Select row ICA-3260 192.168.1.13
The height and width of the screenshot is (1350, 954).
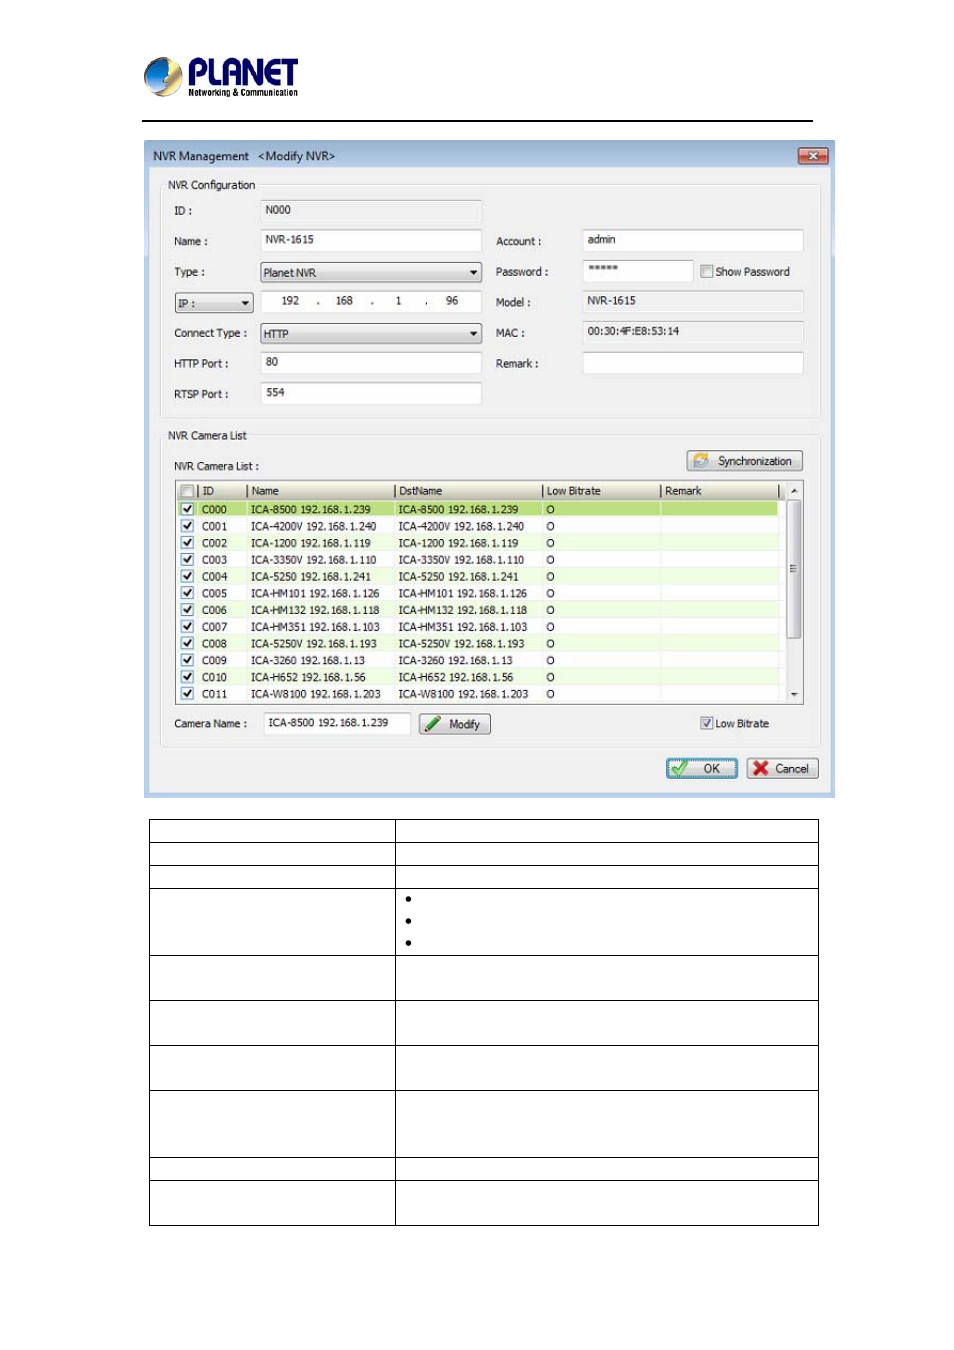coord(478,660)
